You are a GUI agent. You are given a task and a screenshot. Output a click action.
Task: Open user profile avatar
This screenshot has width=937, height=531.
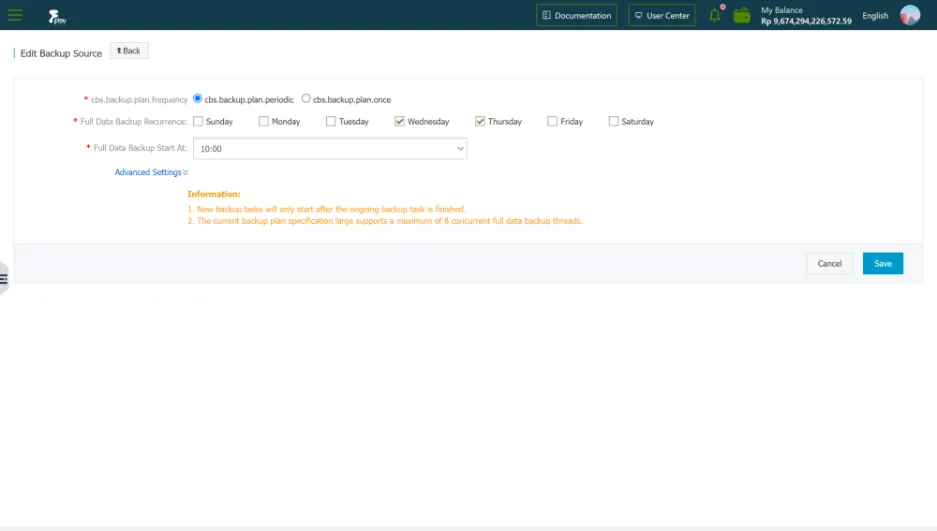pyautogui.click(x=910, y=15)
